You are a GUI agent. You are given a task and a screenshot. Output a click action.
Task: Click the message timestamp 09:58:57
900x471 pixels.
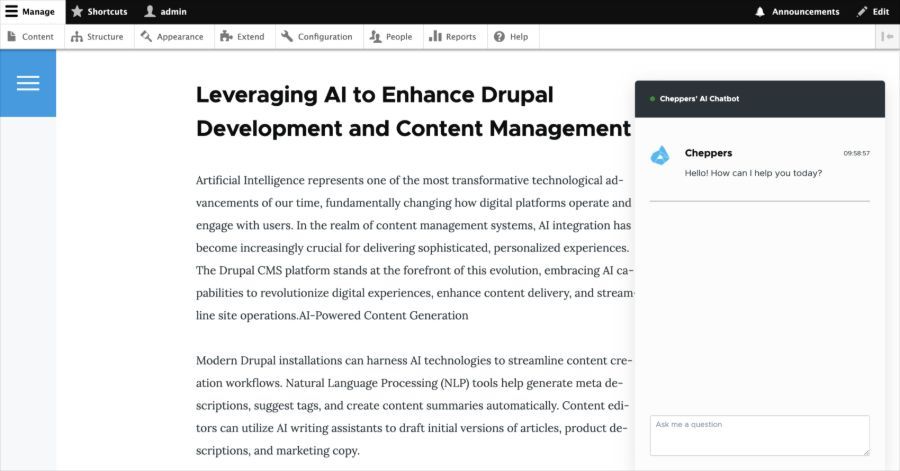[856, 153]
